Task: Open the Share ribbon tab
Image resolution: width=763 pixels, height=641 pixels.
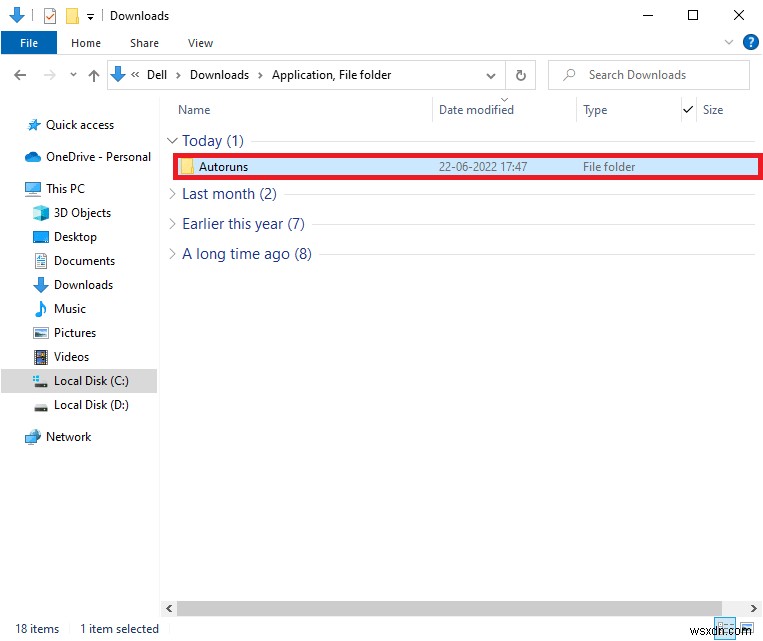Action: click(144, 43)
